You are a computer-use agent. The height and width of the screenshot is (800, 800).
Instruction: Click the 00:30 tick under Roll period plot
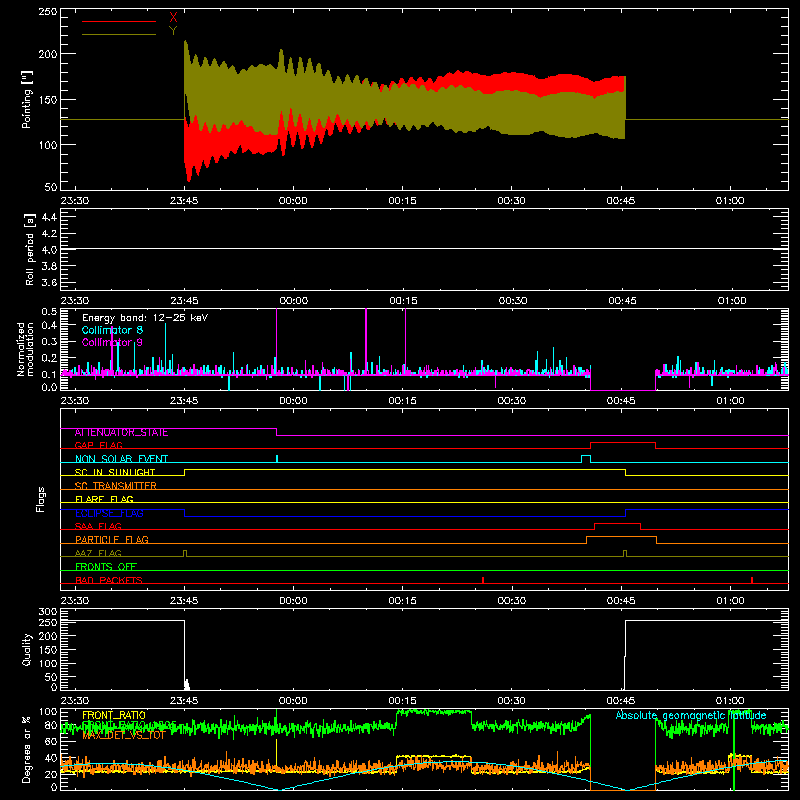point(513,301)
